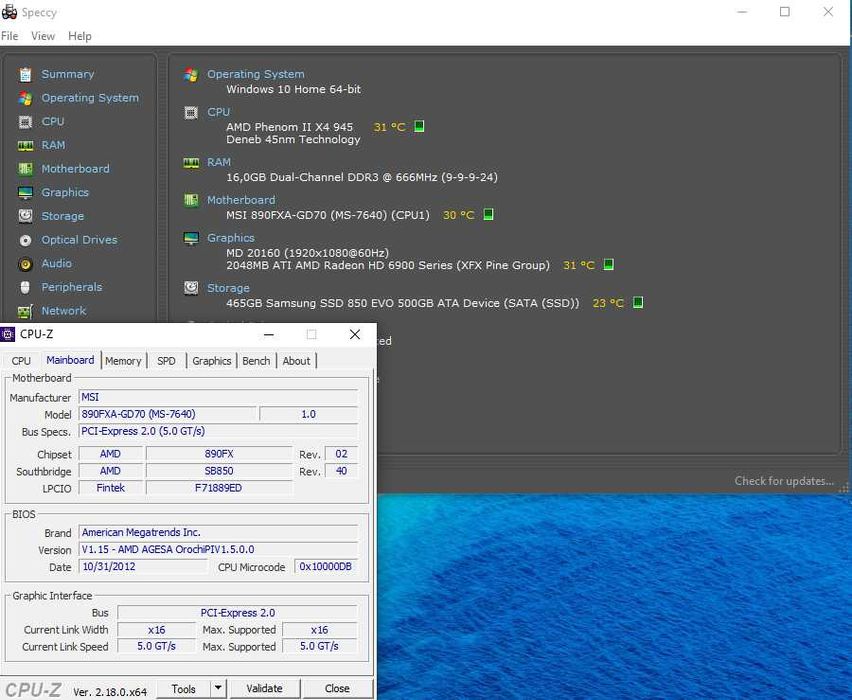The width and height of the screenshot is (852, 700).
Task: Maximize the Speccy window
Action: tap(785, 12)
